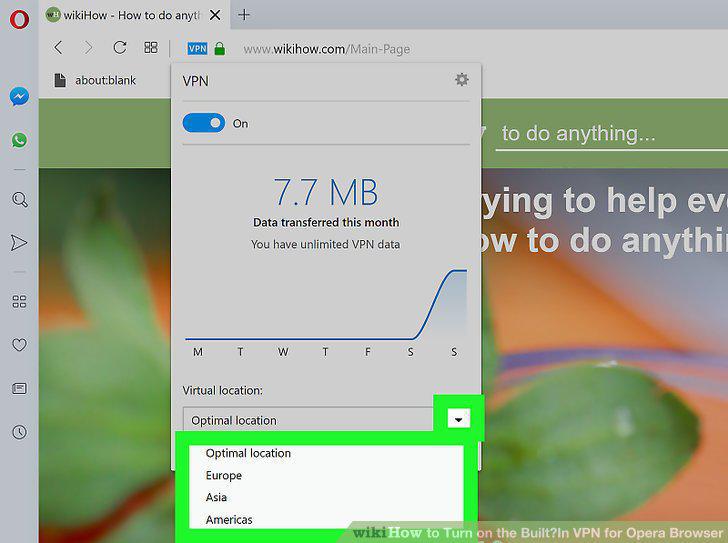Screen dimensions: 728x543
Task: Click the 7.7 MB data usage value
Action: click(x=325, y=192)
